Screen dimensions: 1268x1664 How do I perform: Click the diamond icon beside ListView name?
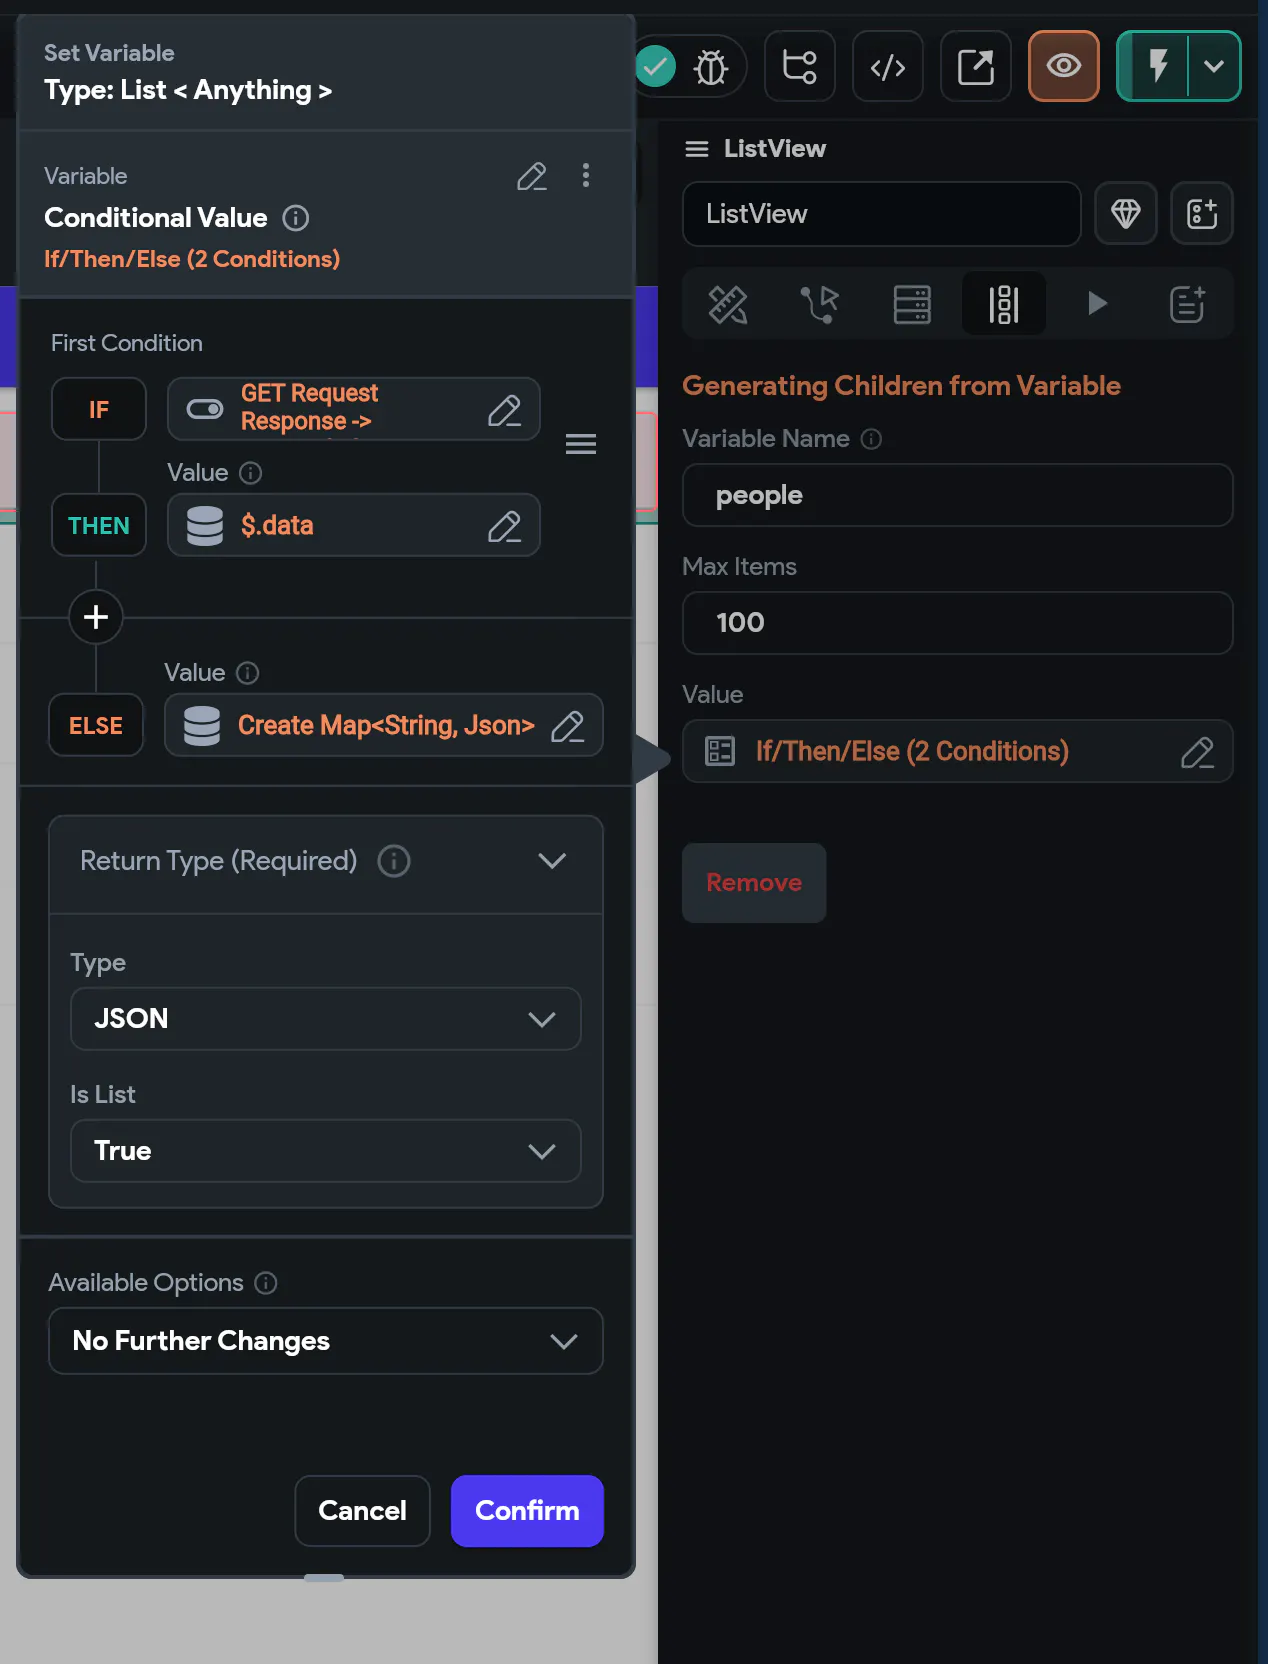1125,213
